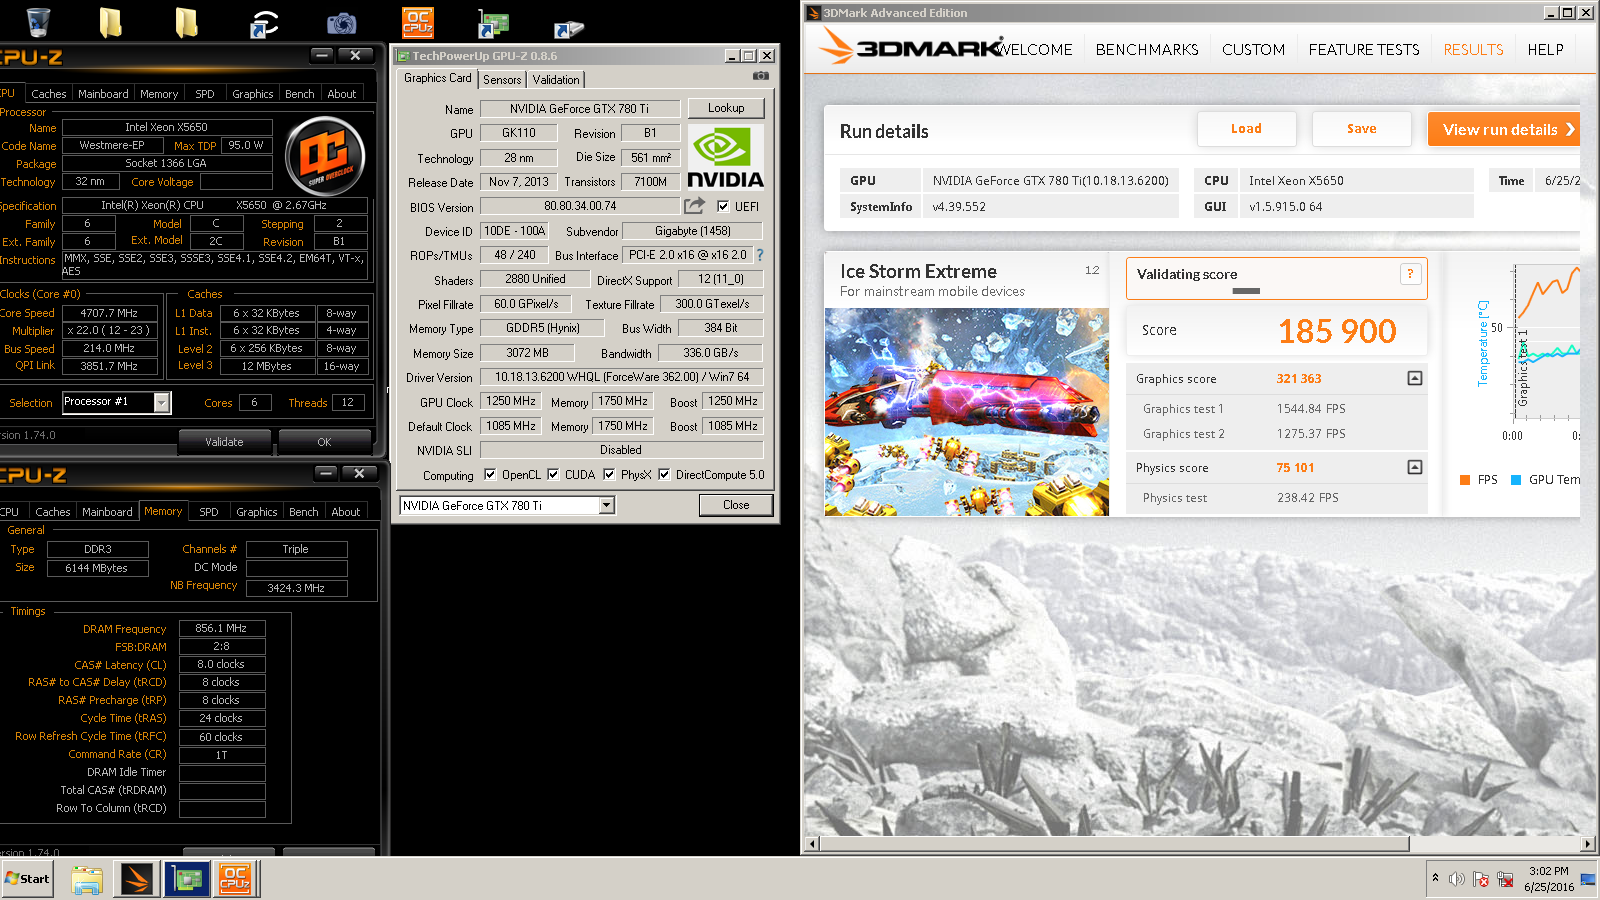
Task: Toggle the UEFI checkbox in GPU-Z
Action: pos(723,206)
